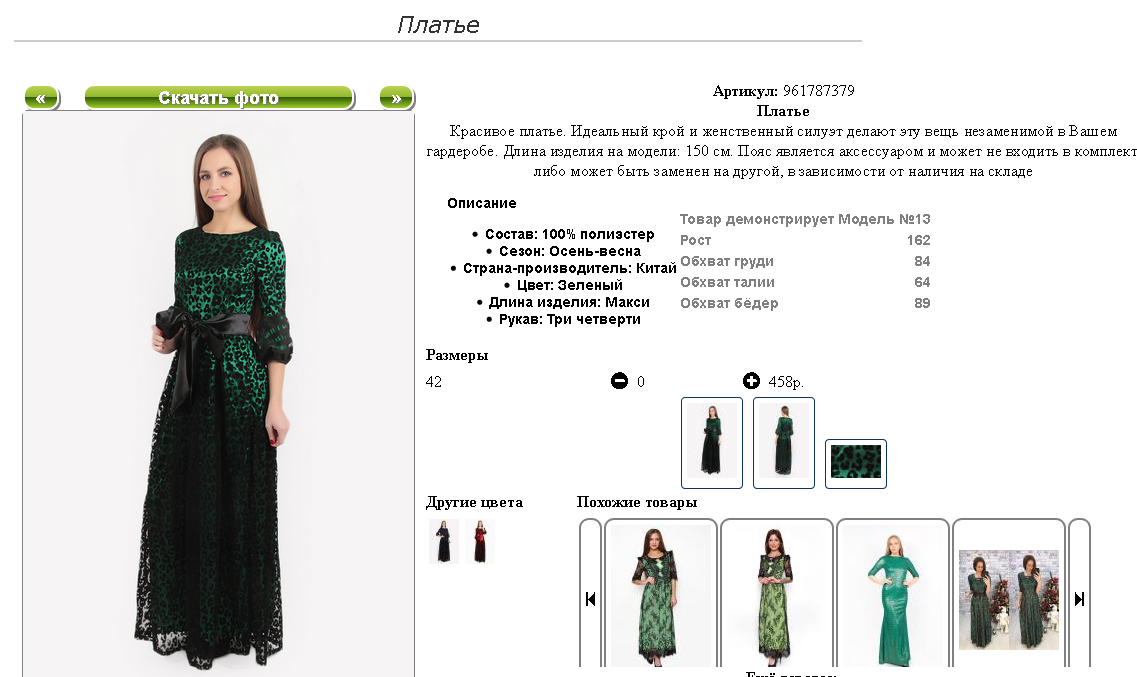Download the photo with Скачать фото button
This screenshot has height=677, width=1137.
point(219,98)
